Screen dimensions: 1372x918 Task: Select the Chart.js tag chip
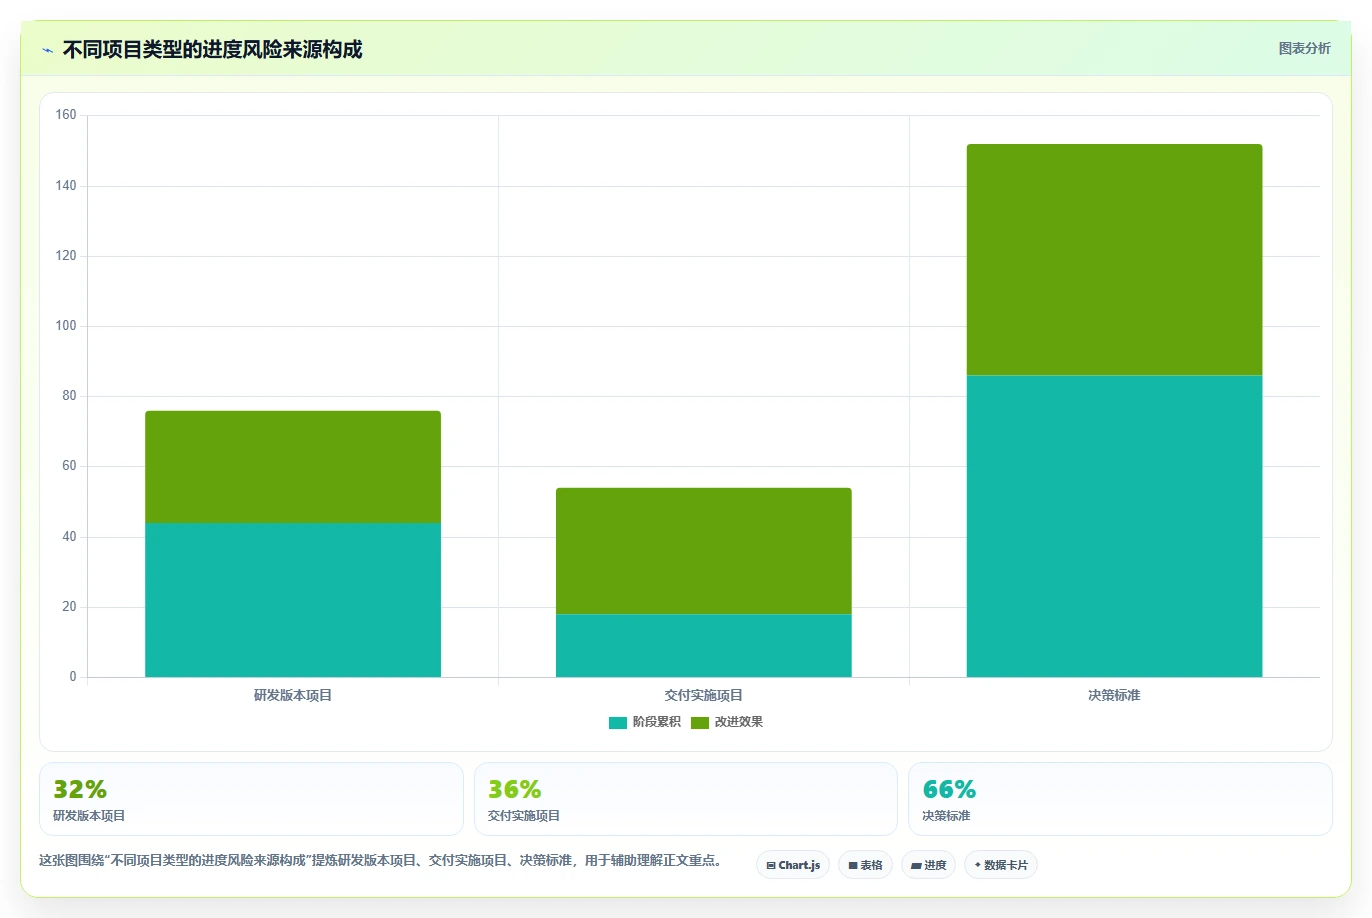tap(793, 865)
